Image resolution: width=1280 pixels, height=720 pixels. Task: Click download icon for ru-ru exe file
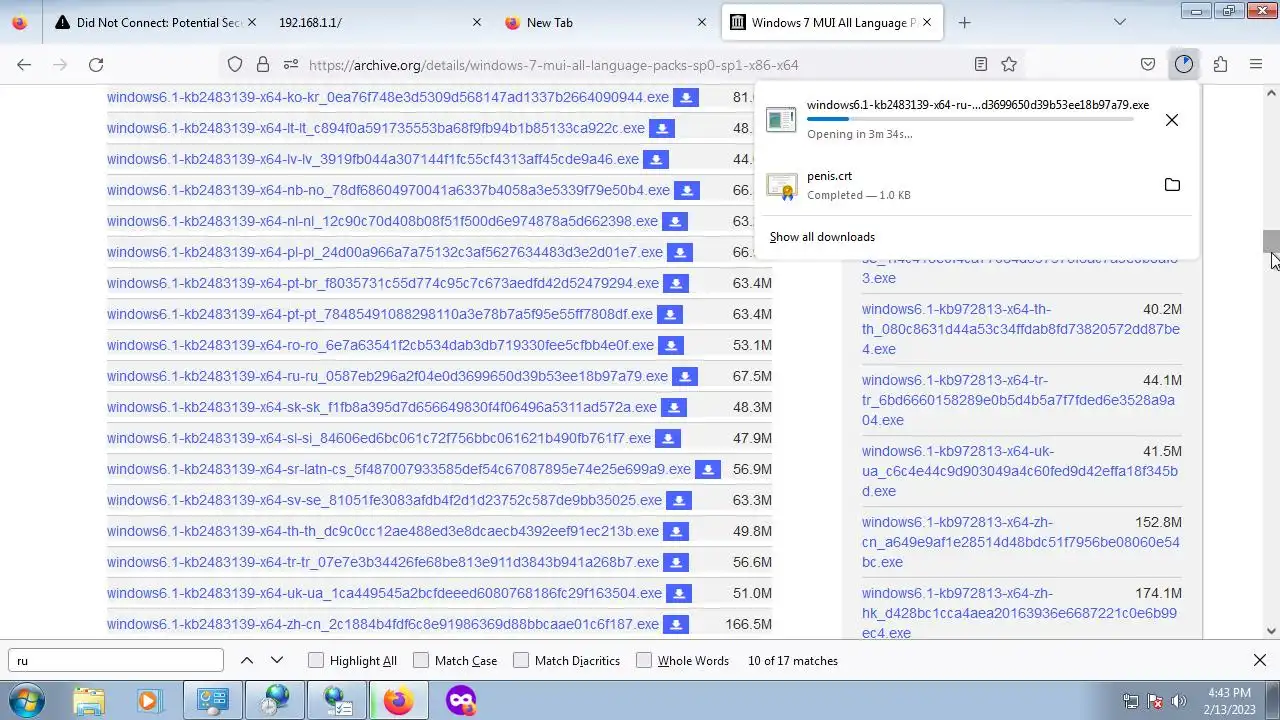(x=684, y=377)
